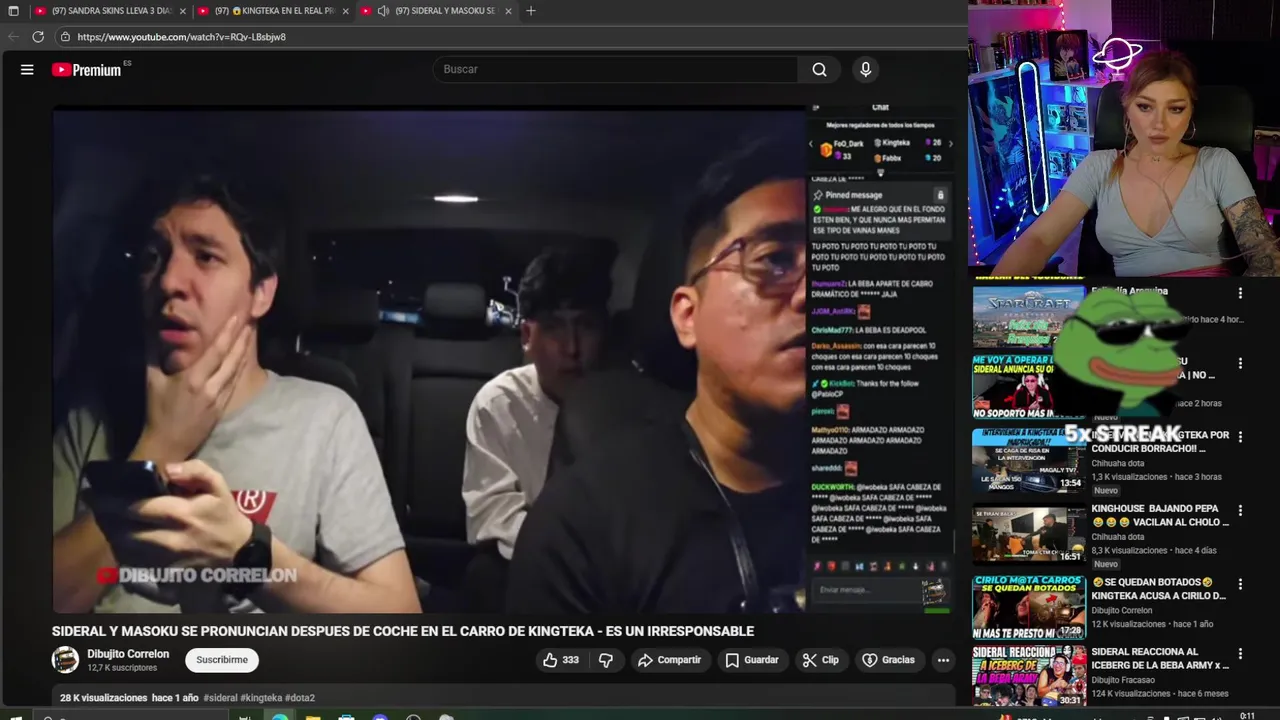
Task: Go to YouTube Premium home logo
Action: [87, 70]
